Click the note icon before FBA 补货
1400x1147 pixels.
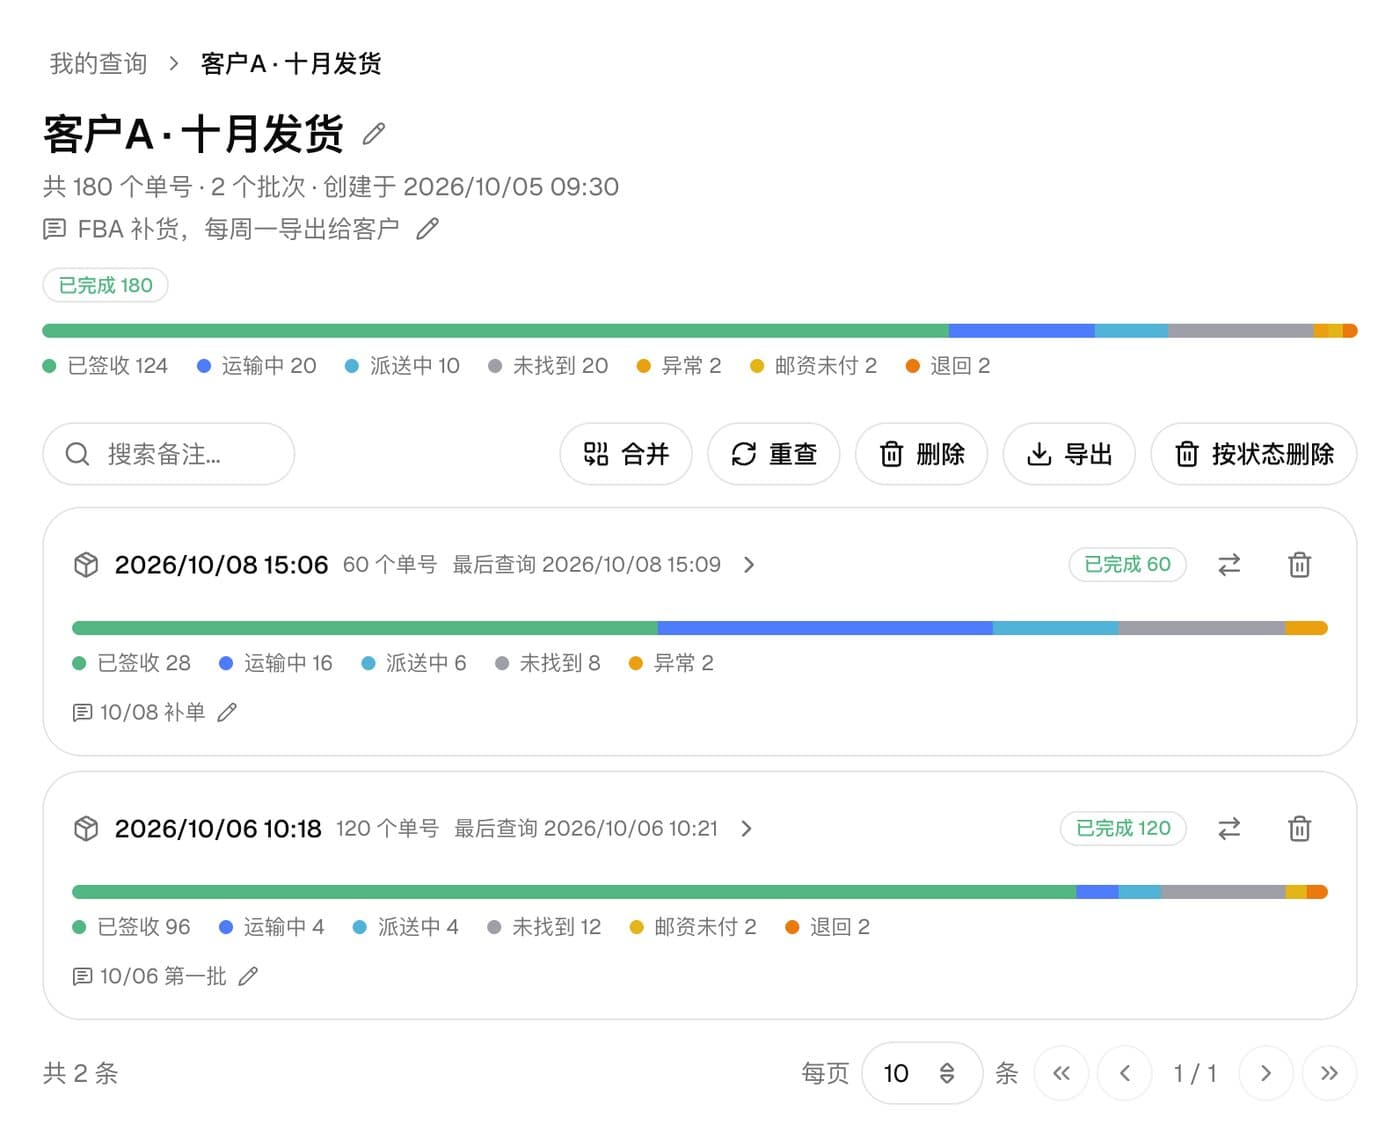55,229
